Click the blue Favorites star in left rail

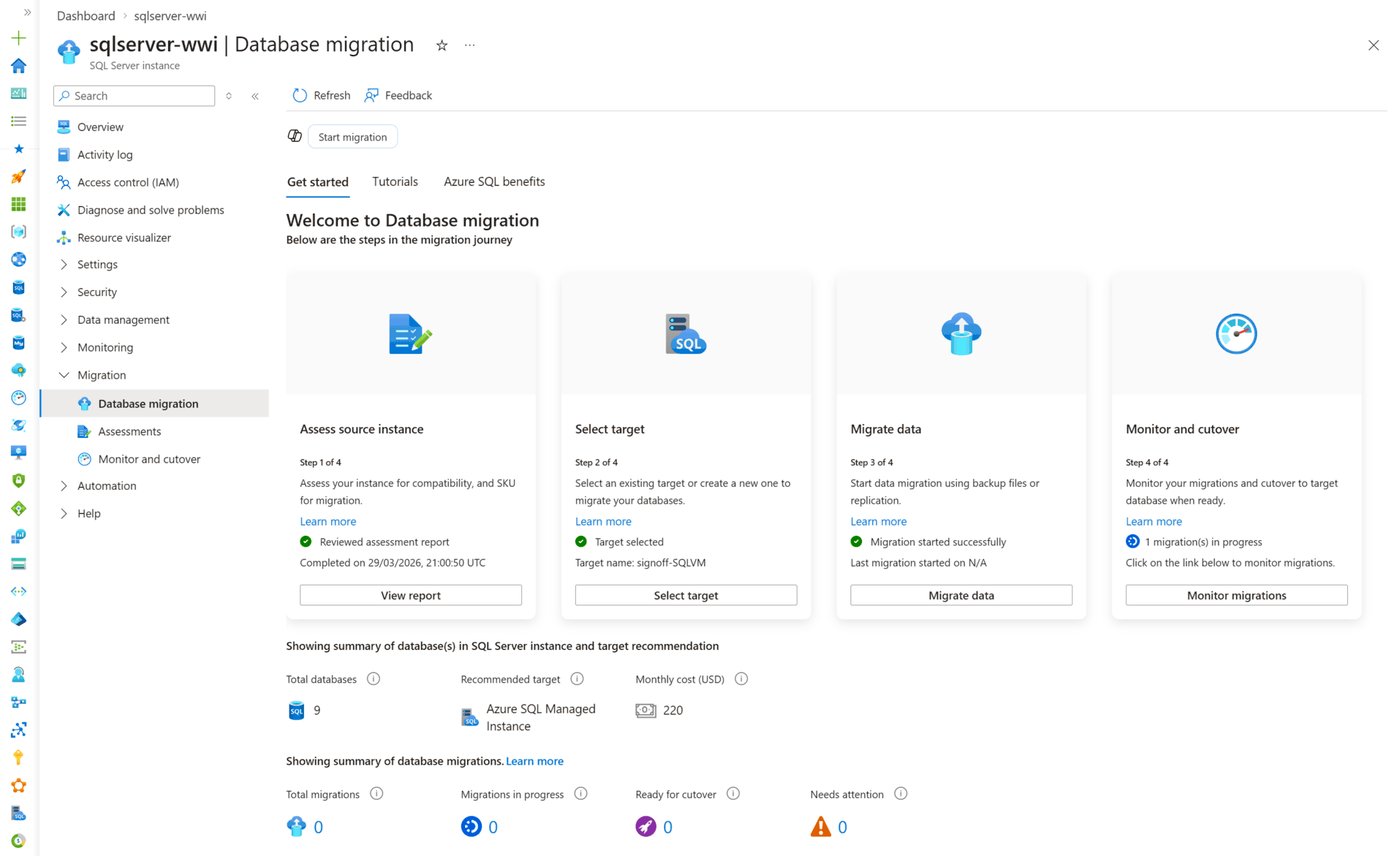click(18, 149)
